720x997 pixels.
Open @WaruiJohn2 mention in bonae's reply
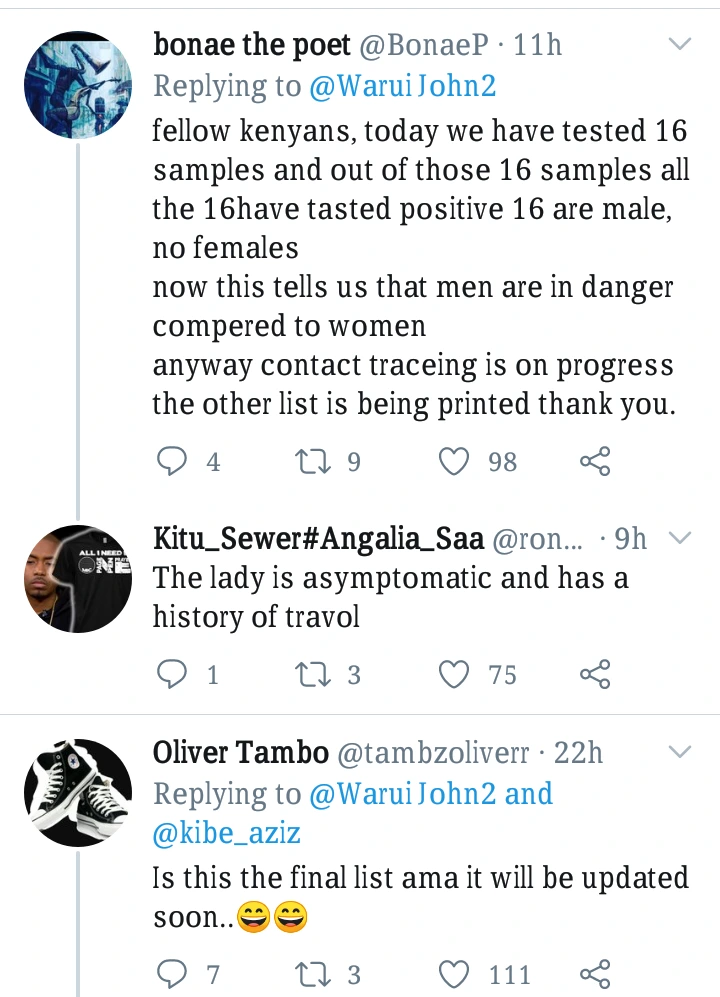coord(403,86)
